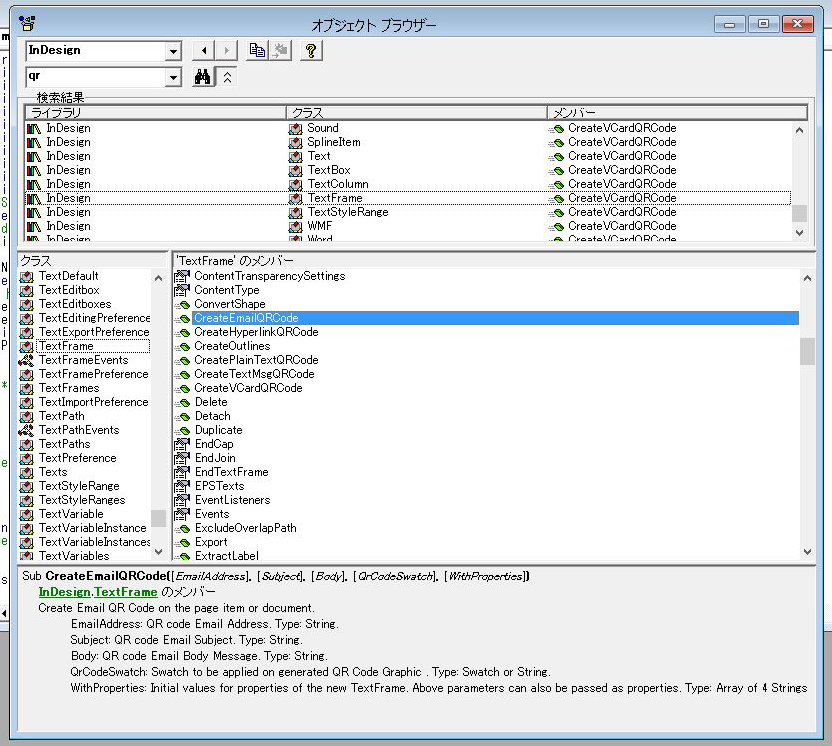Open the InDesign library link in details

(64, 592)
